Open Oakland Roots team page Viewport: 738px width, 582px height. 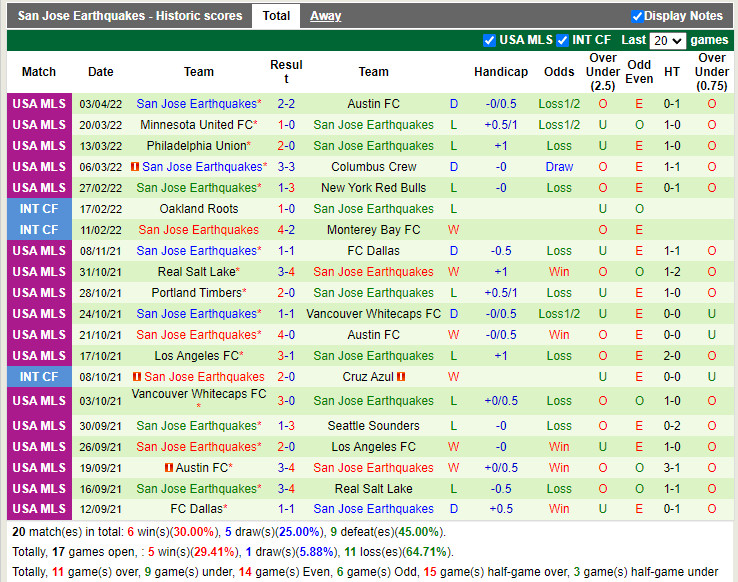[199, 209]
